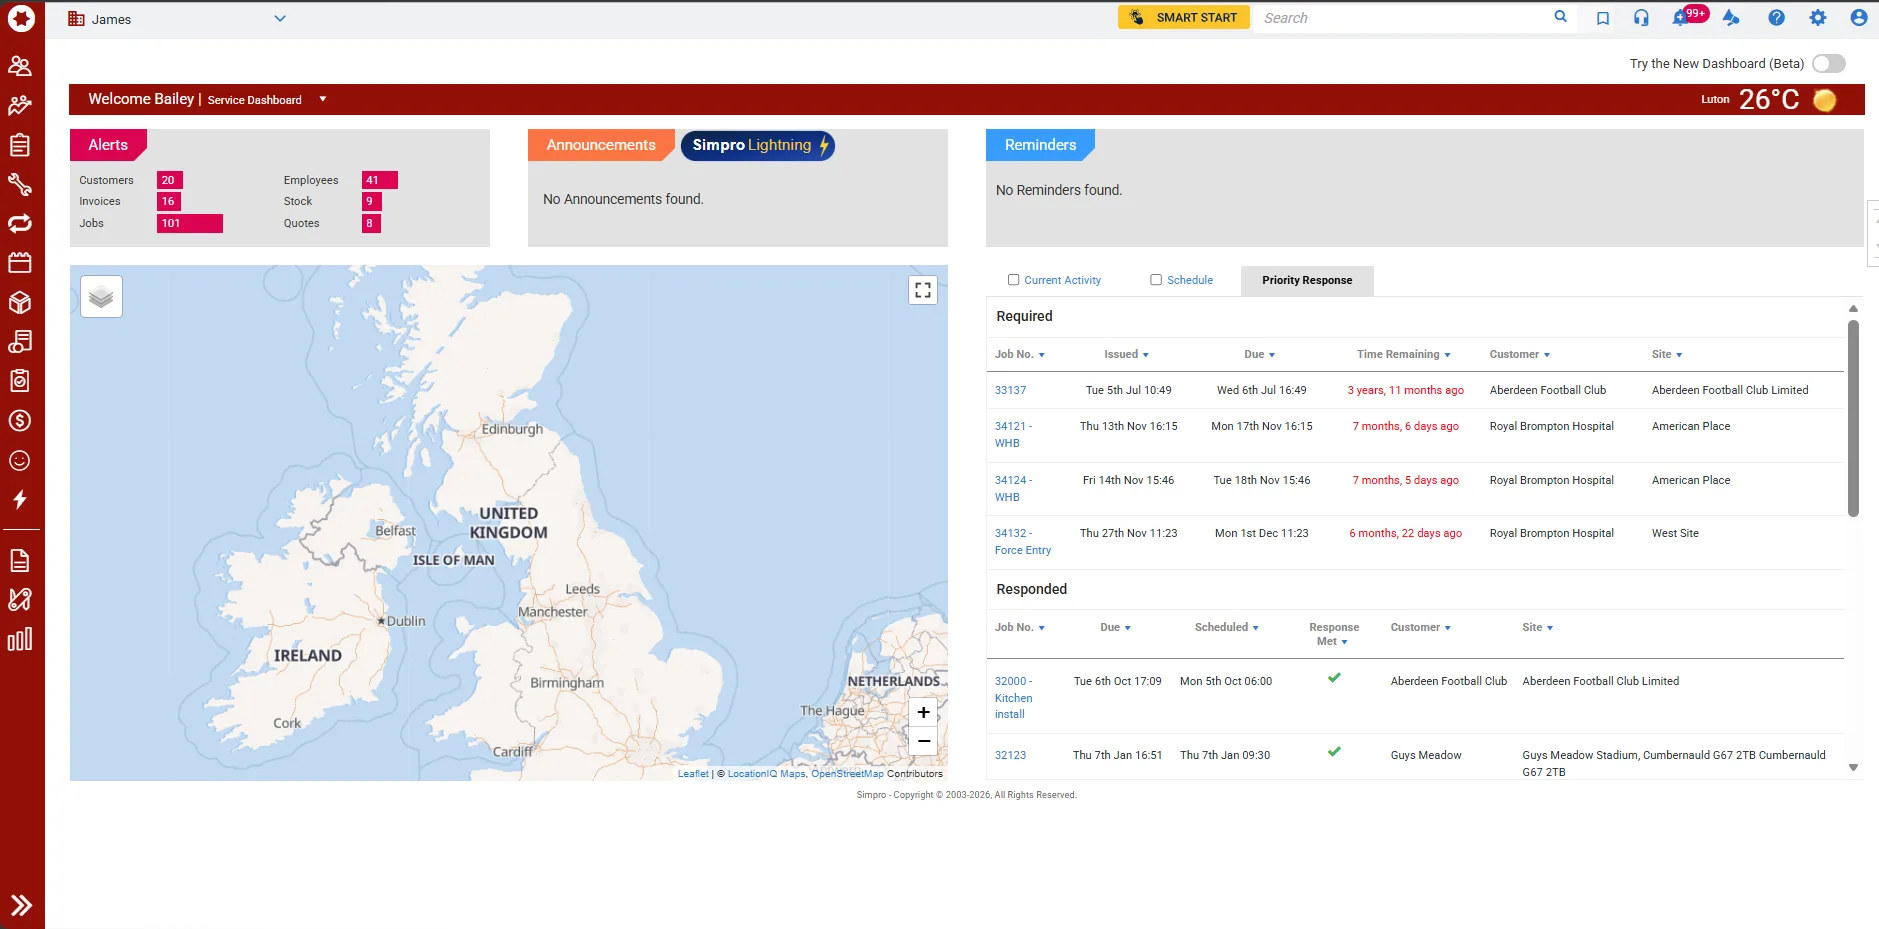Screen dimensions: 1879x929
Task: Open the James company dropdown
Action: (177, 19)
